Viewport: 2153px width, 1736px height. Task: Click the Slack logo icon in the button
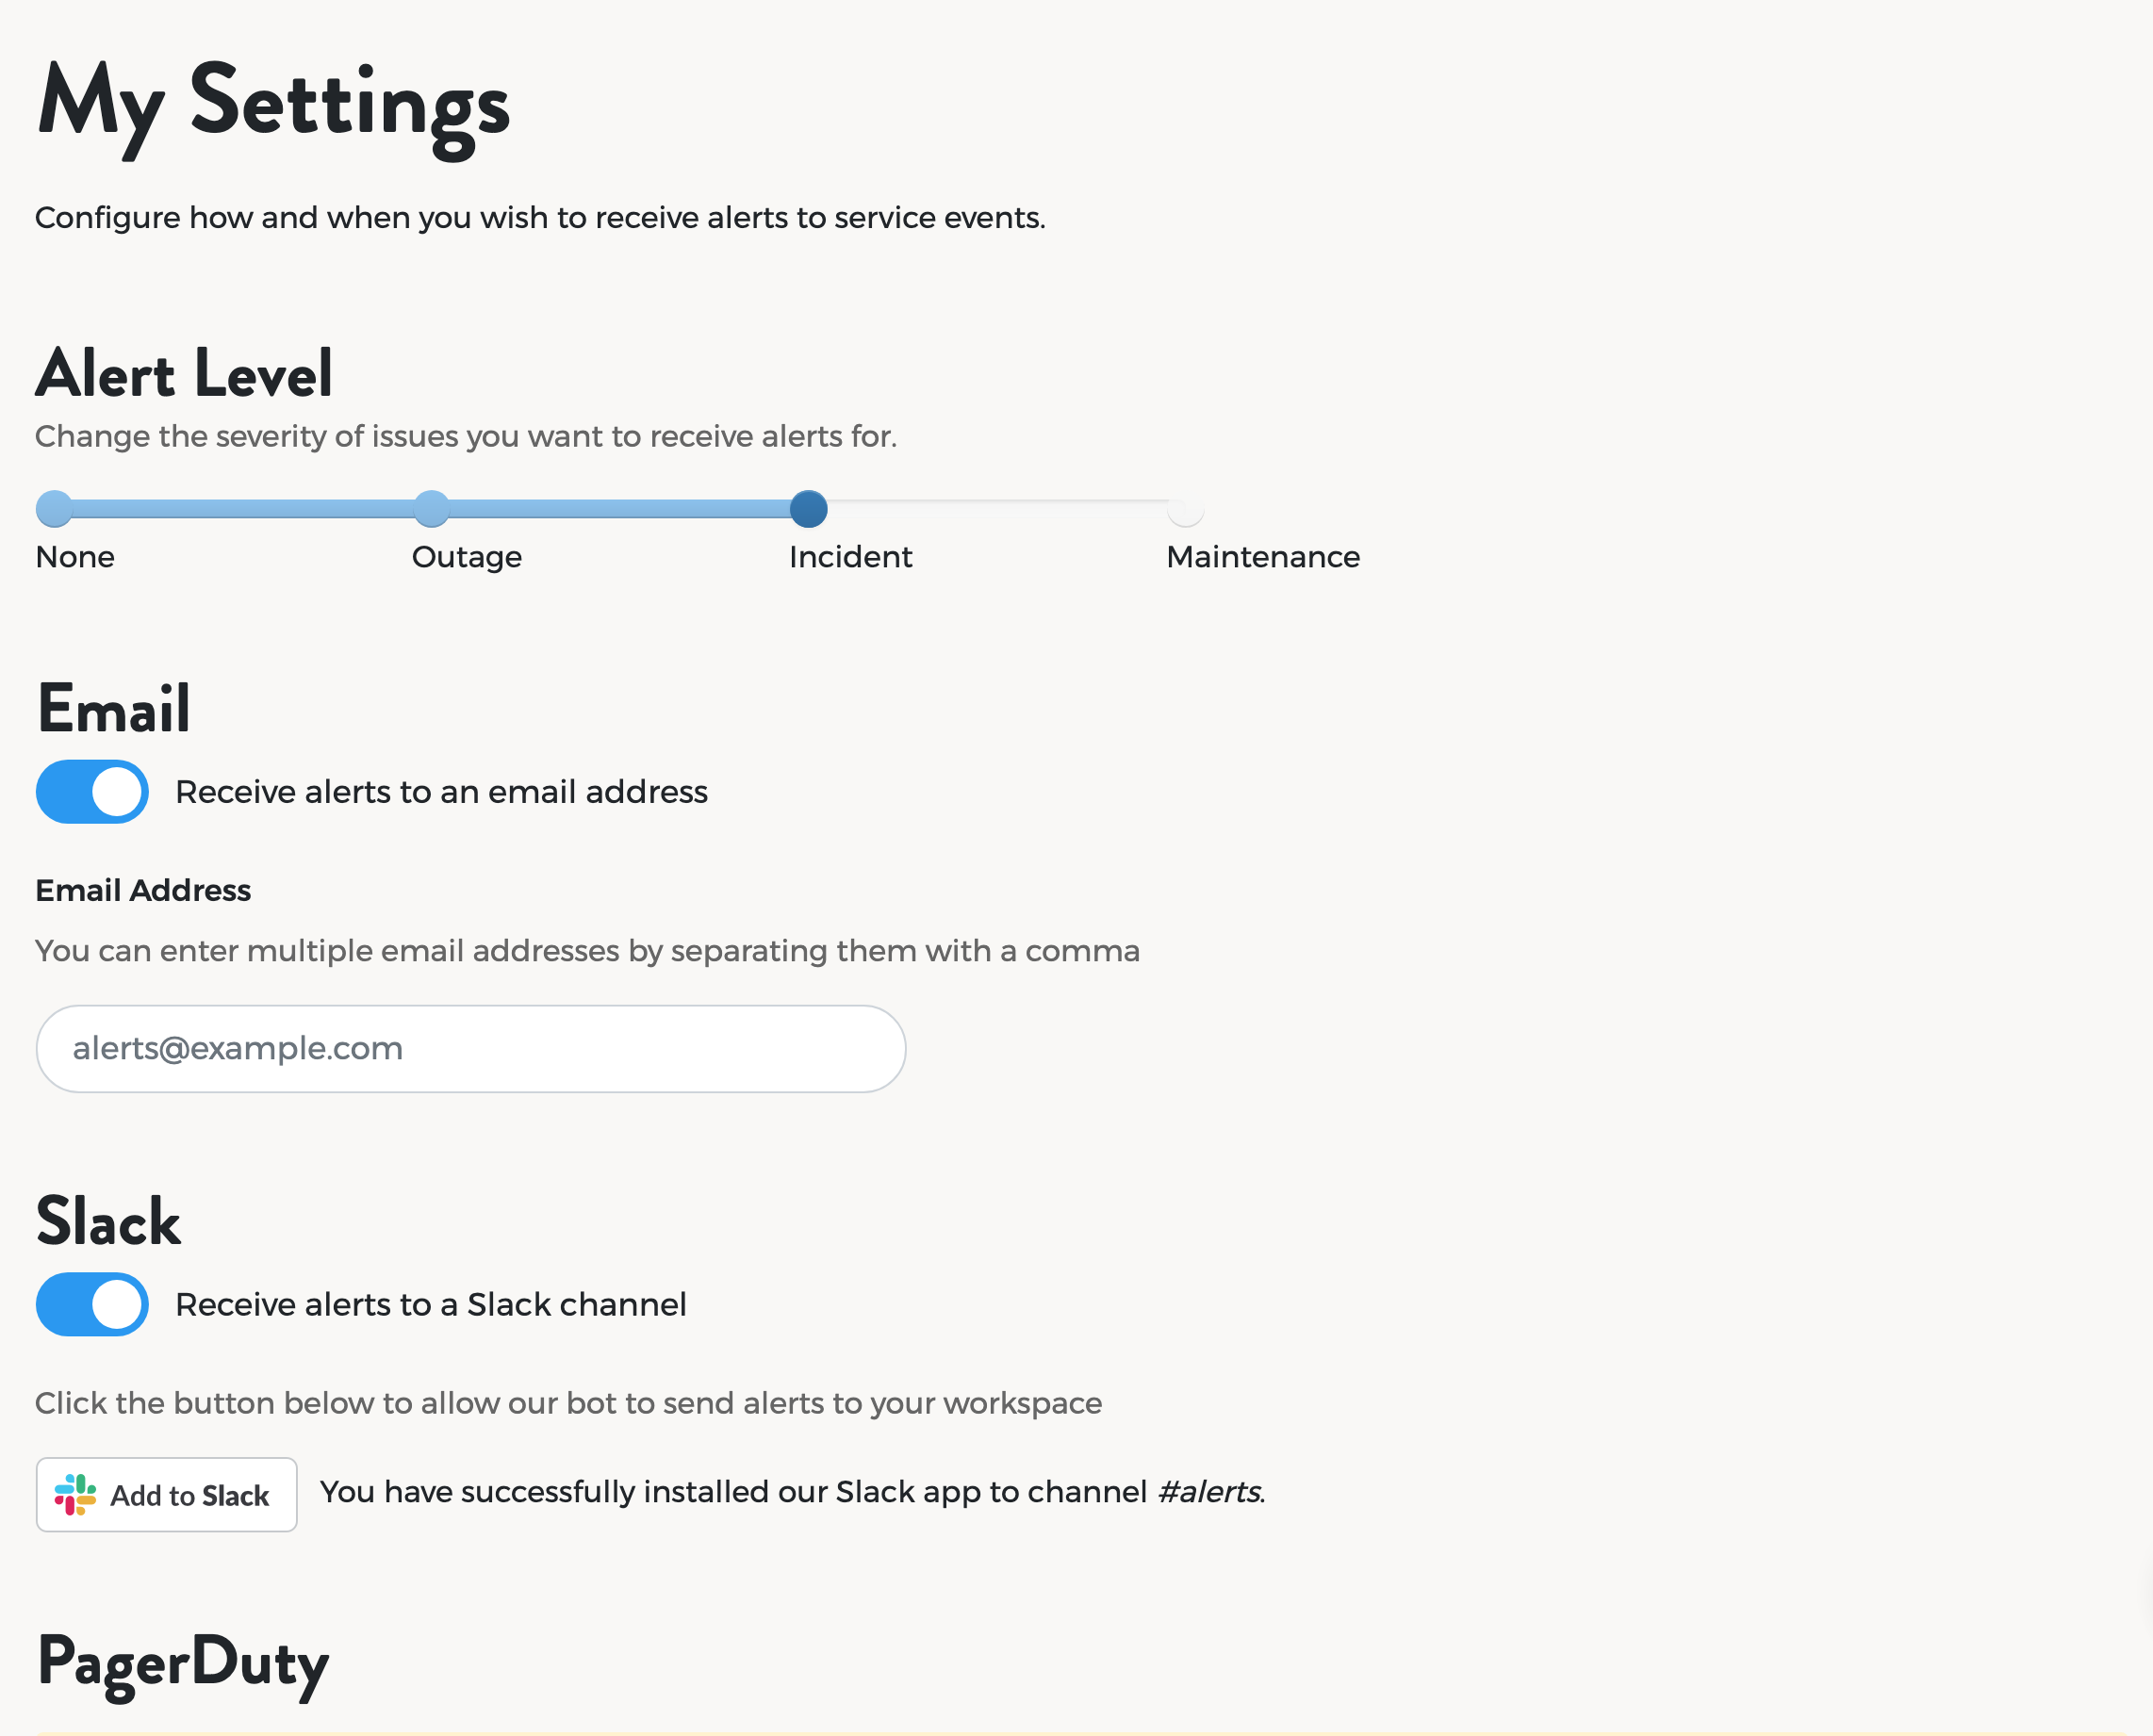[x=75, y=1494]
